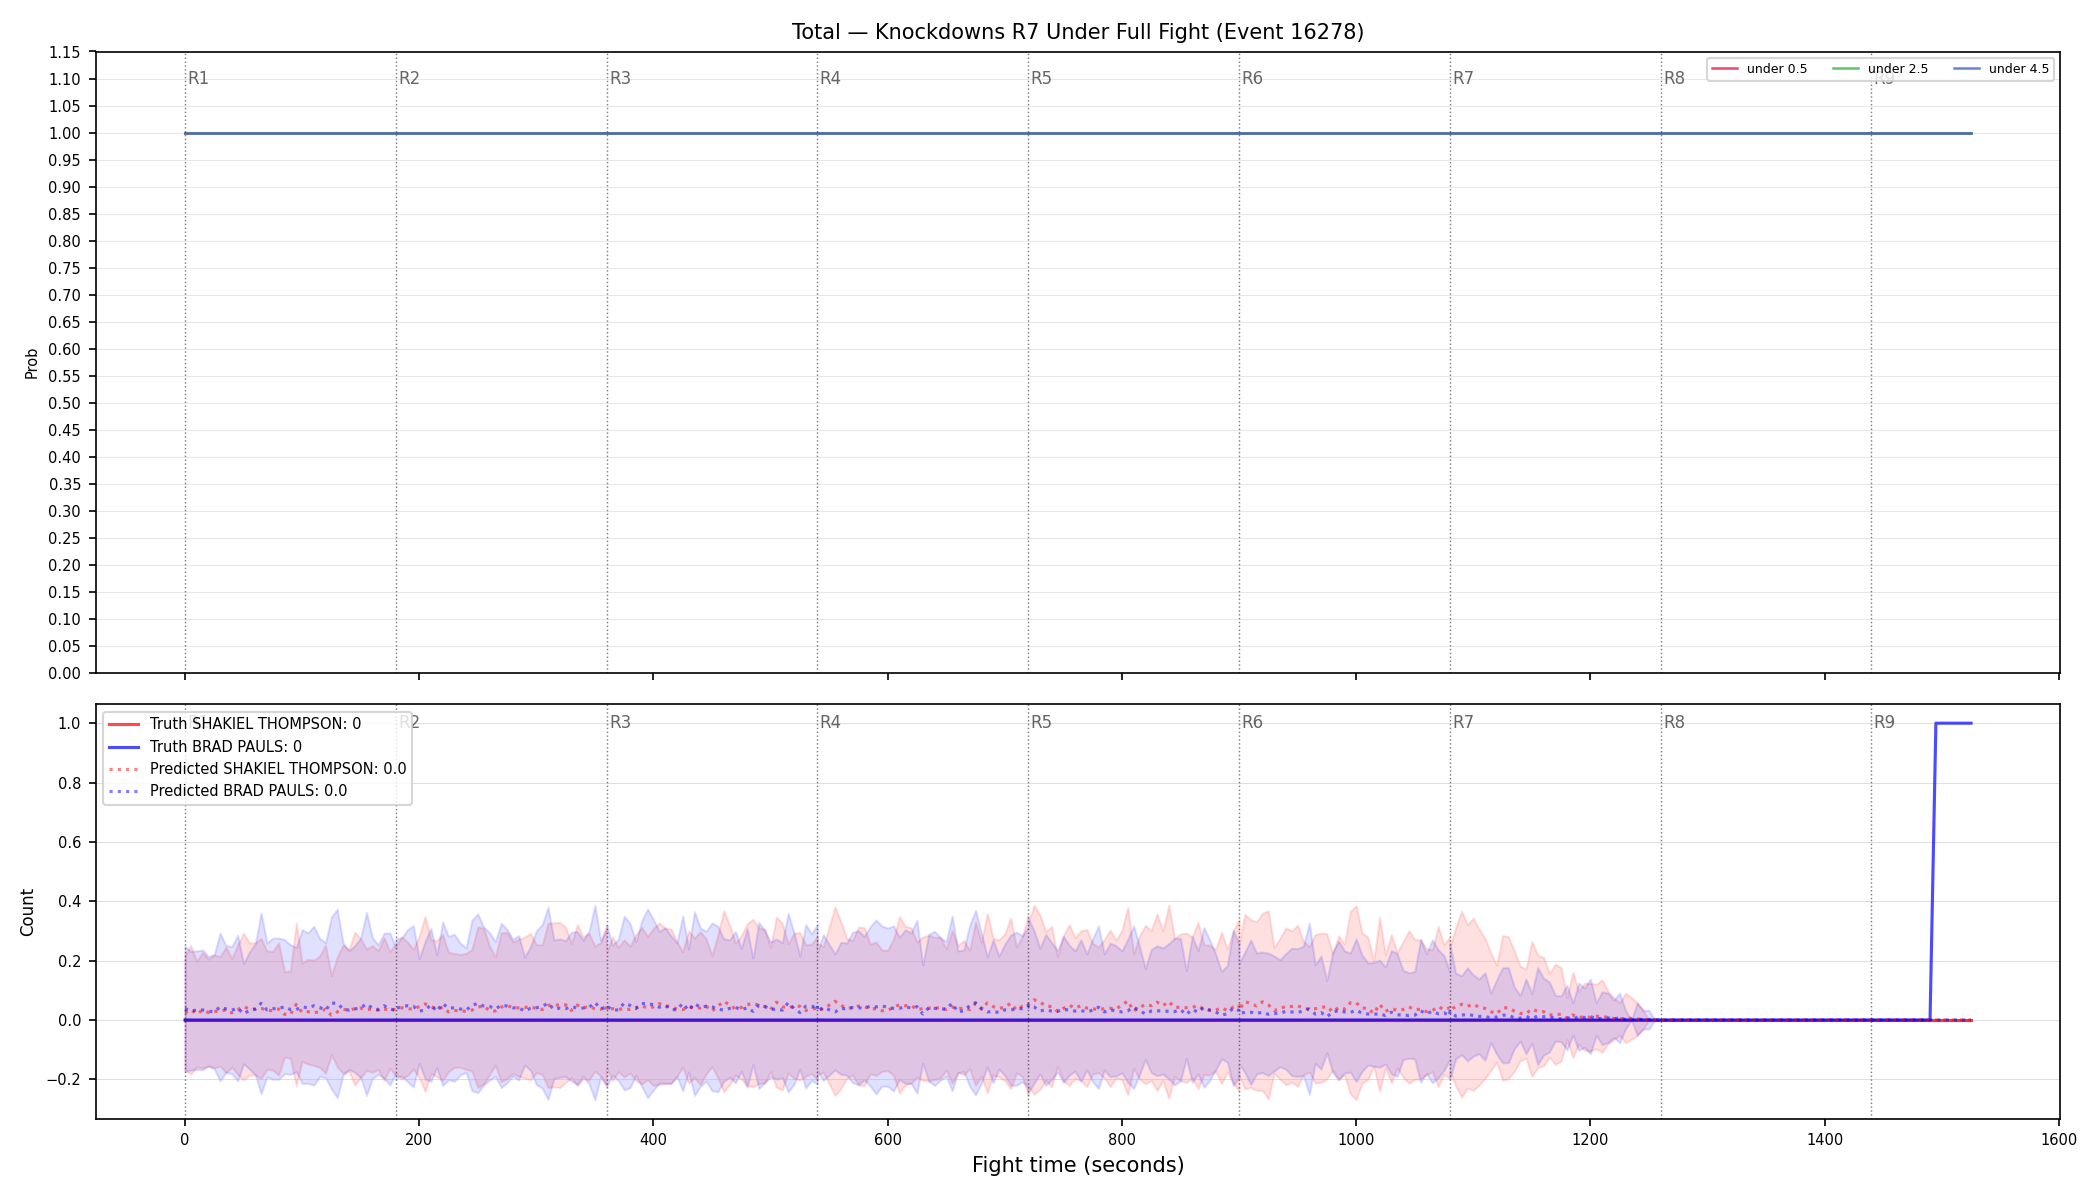Click the chart title mentioning Event 16278
Image resolution: width=2100 pixels, height=1200 pixels.
tap(1077, 32)
